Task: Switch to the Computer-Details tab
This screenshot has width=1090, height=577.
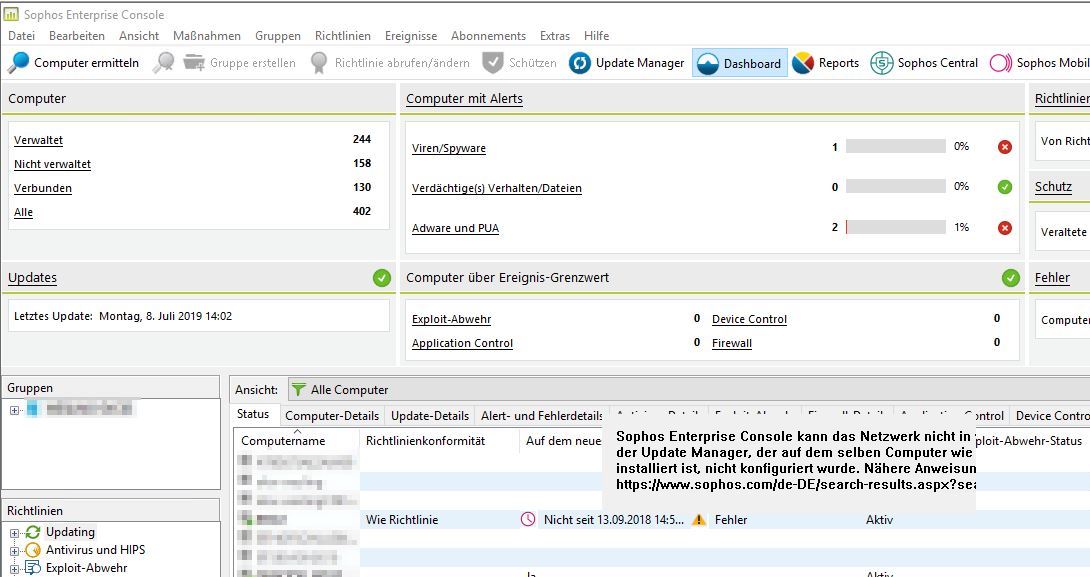Action: tap(332, 416)
